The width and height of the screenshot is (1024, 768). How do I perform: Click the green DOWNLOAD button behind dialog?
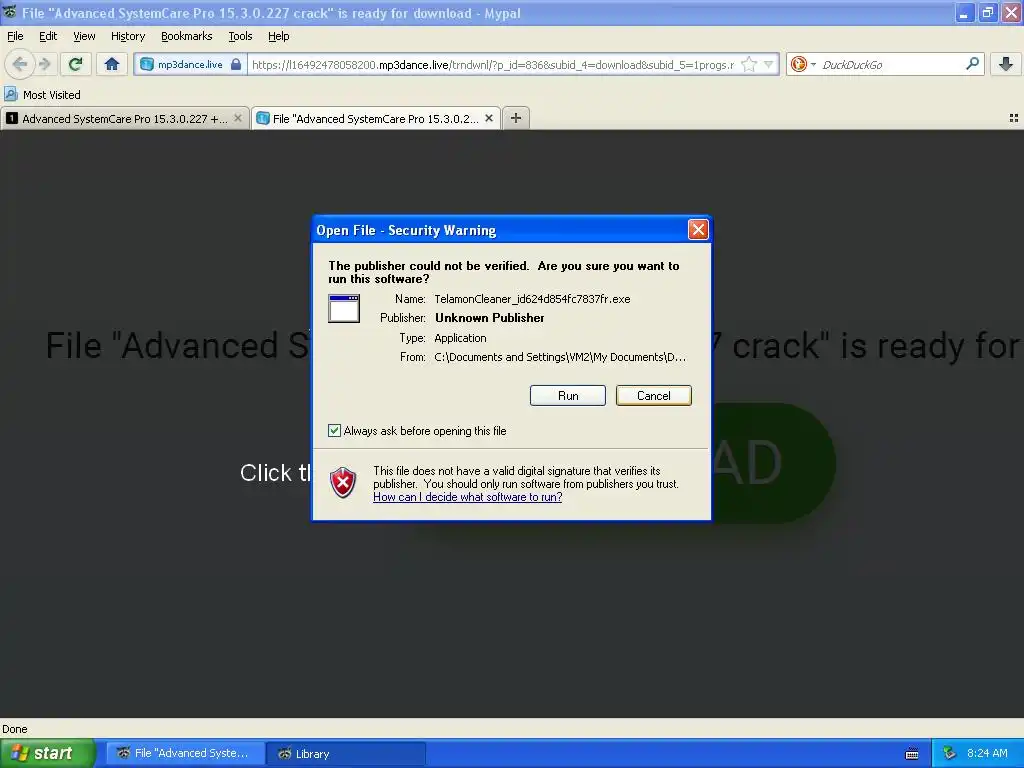click(x=774, y=462)
